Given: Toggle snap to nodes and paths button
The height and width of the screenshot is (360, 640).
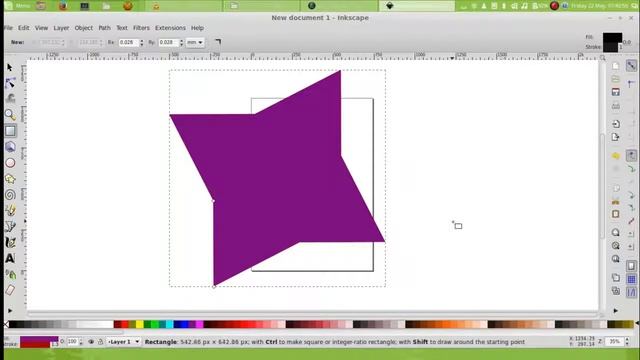Looking at the screenshot, I should tap(631, 156).
